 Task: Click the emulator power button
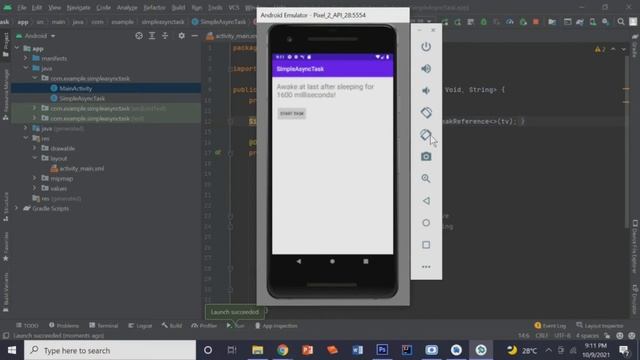(x=426, y=47)
